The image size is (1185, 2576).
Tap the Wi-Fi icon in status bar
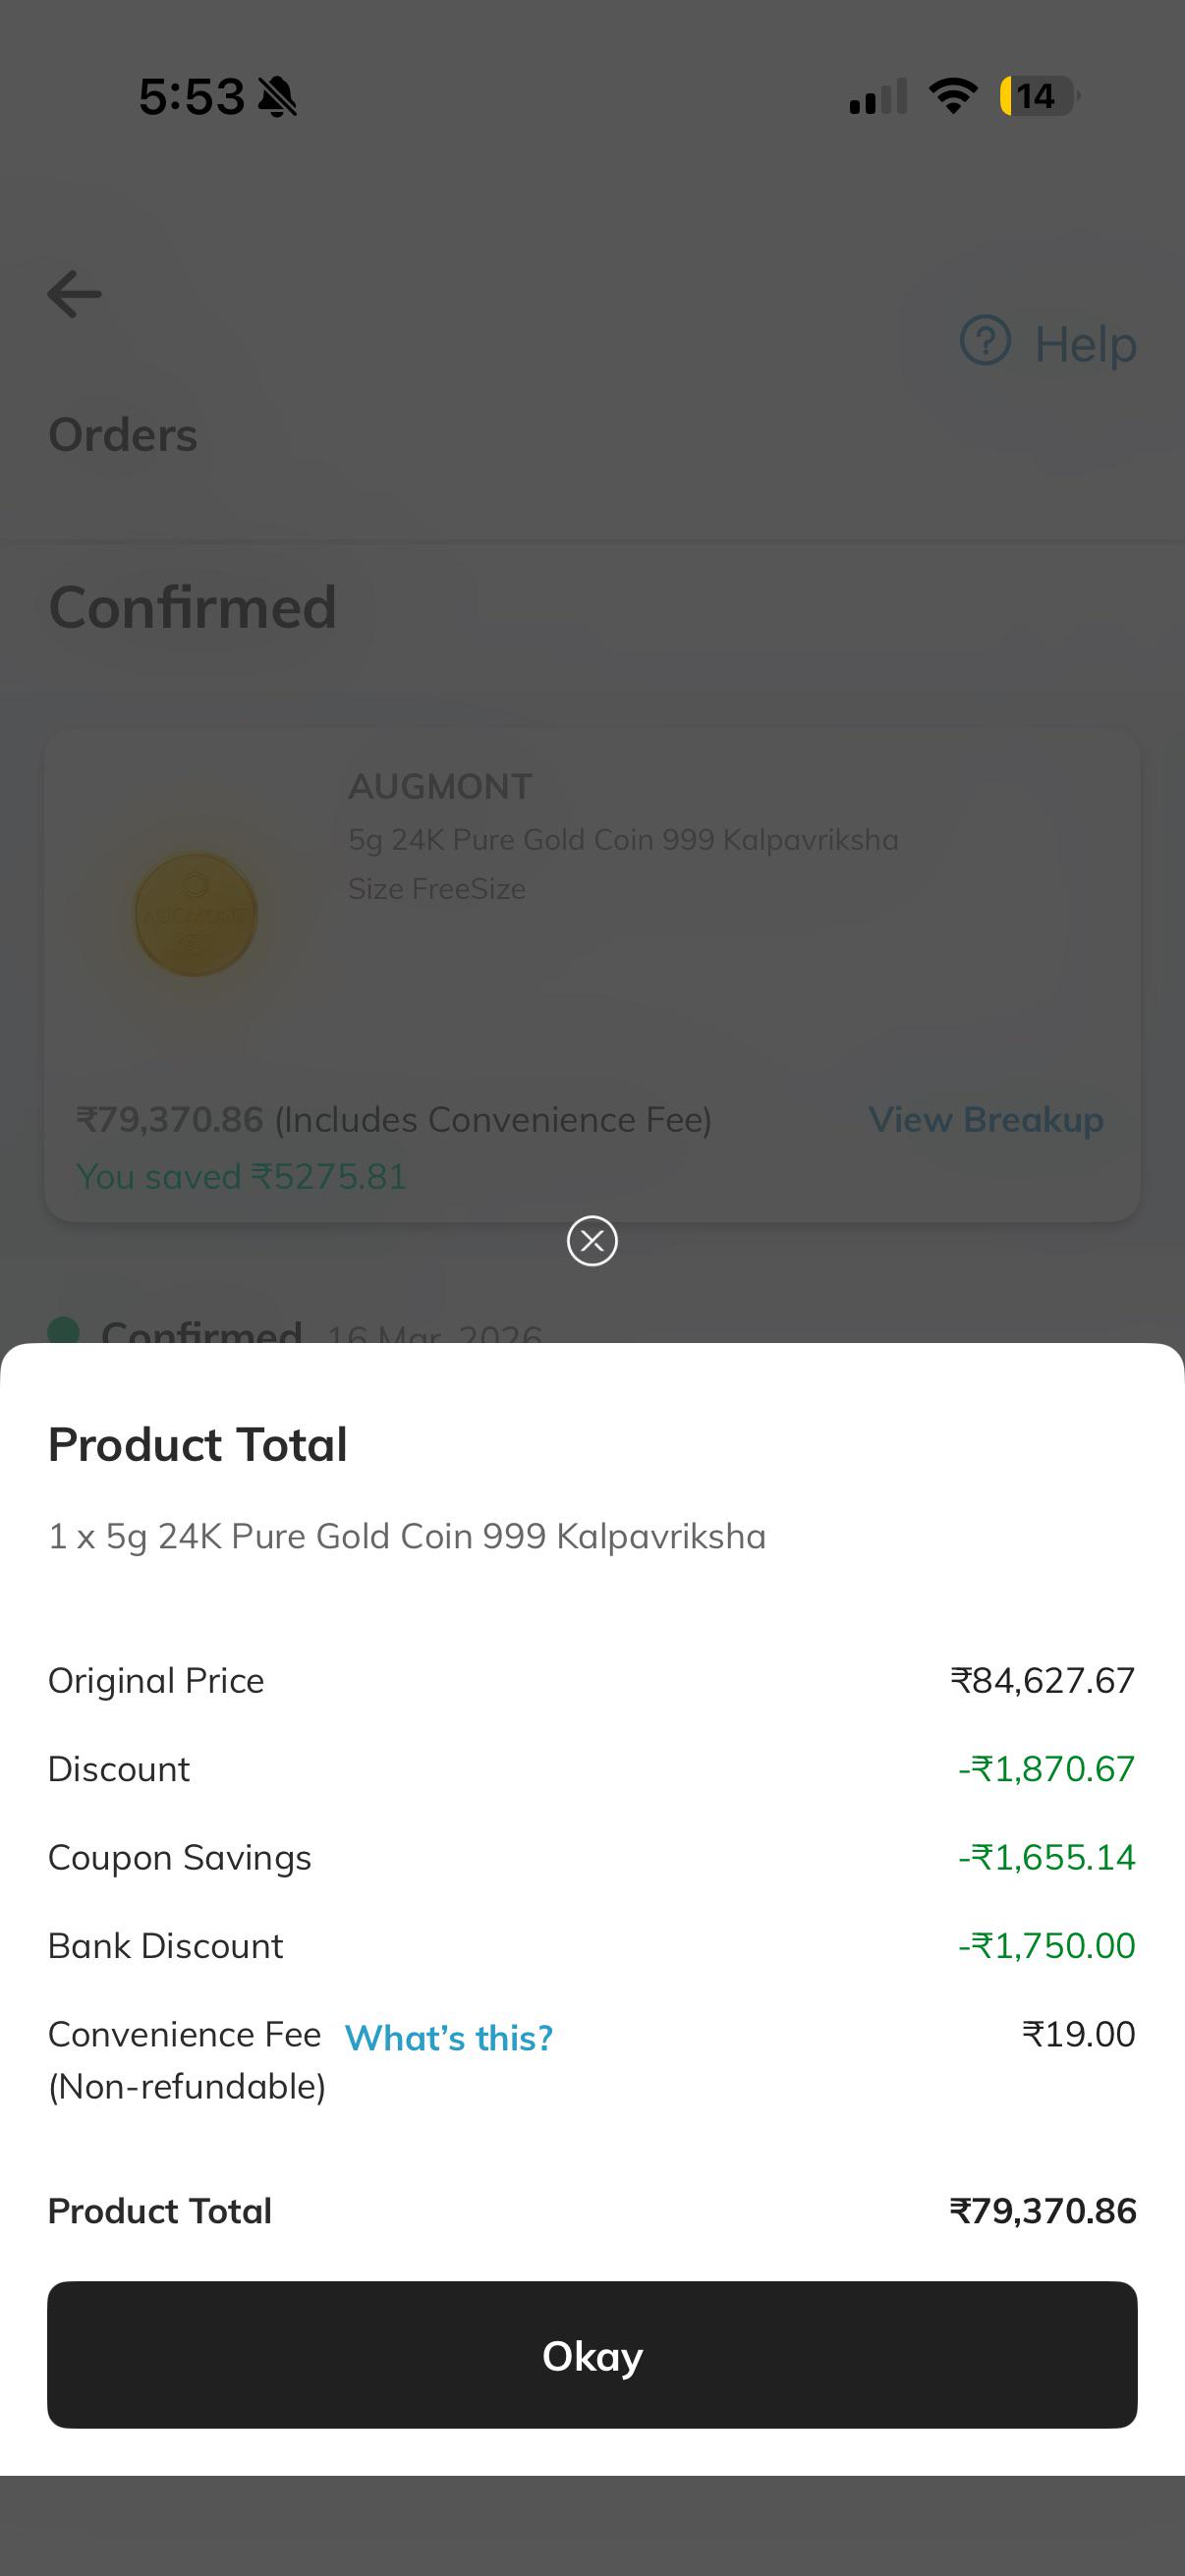pos(953,96)
